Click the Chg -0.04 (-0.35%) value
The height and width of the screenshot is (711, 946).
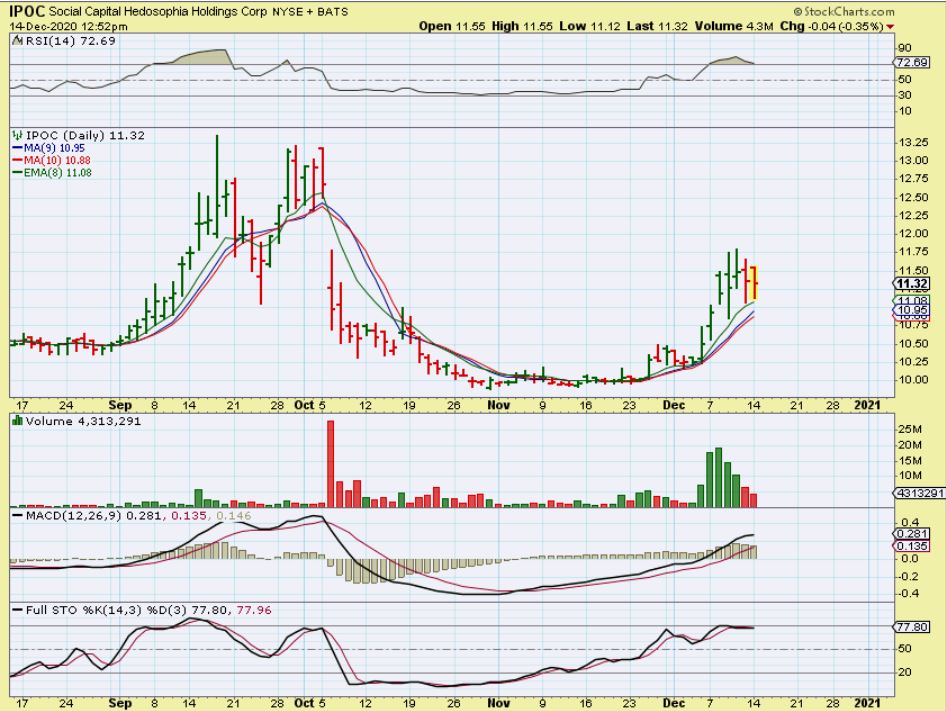[832, 26]
